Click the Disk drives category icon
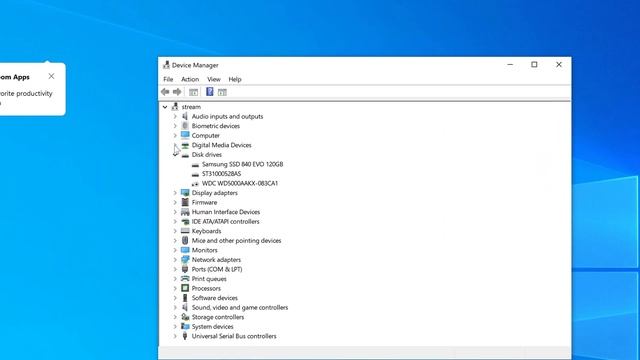 185,155
